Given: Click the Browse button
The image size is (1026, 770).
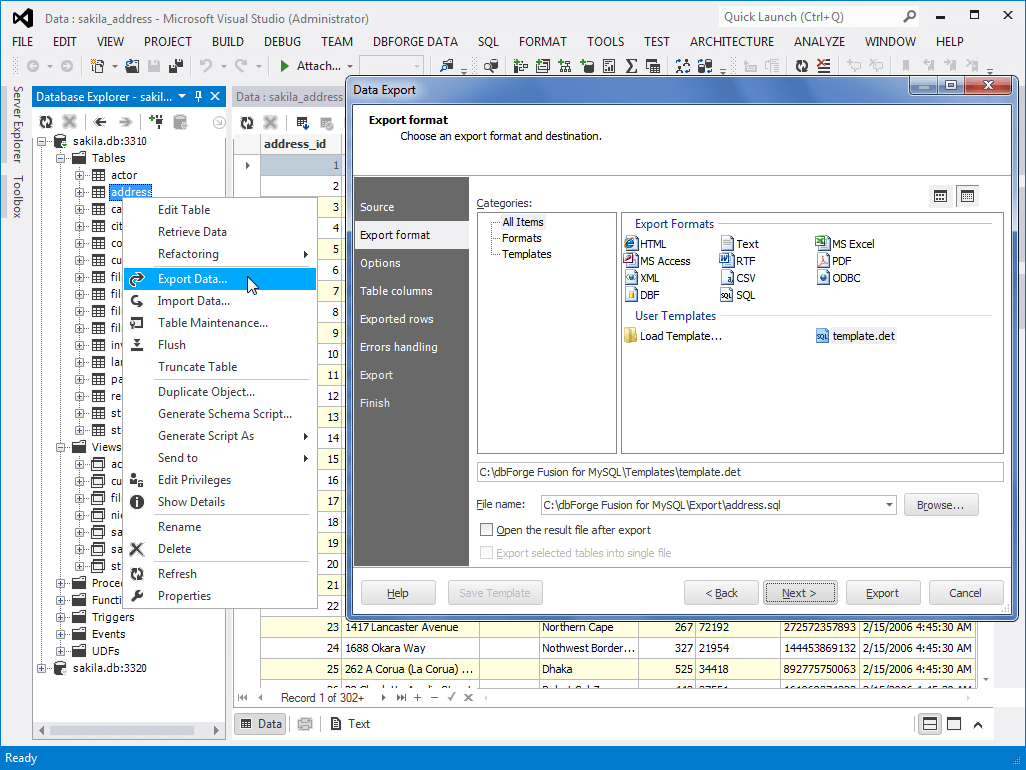Looking at the screenshot, I should 940,505.
